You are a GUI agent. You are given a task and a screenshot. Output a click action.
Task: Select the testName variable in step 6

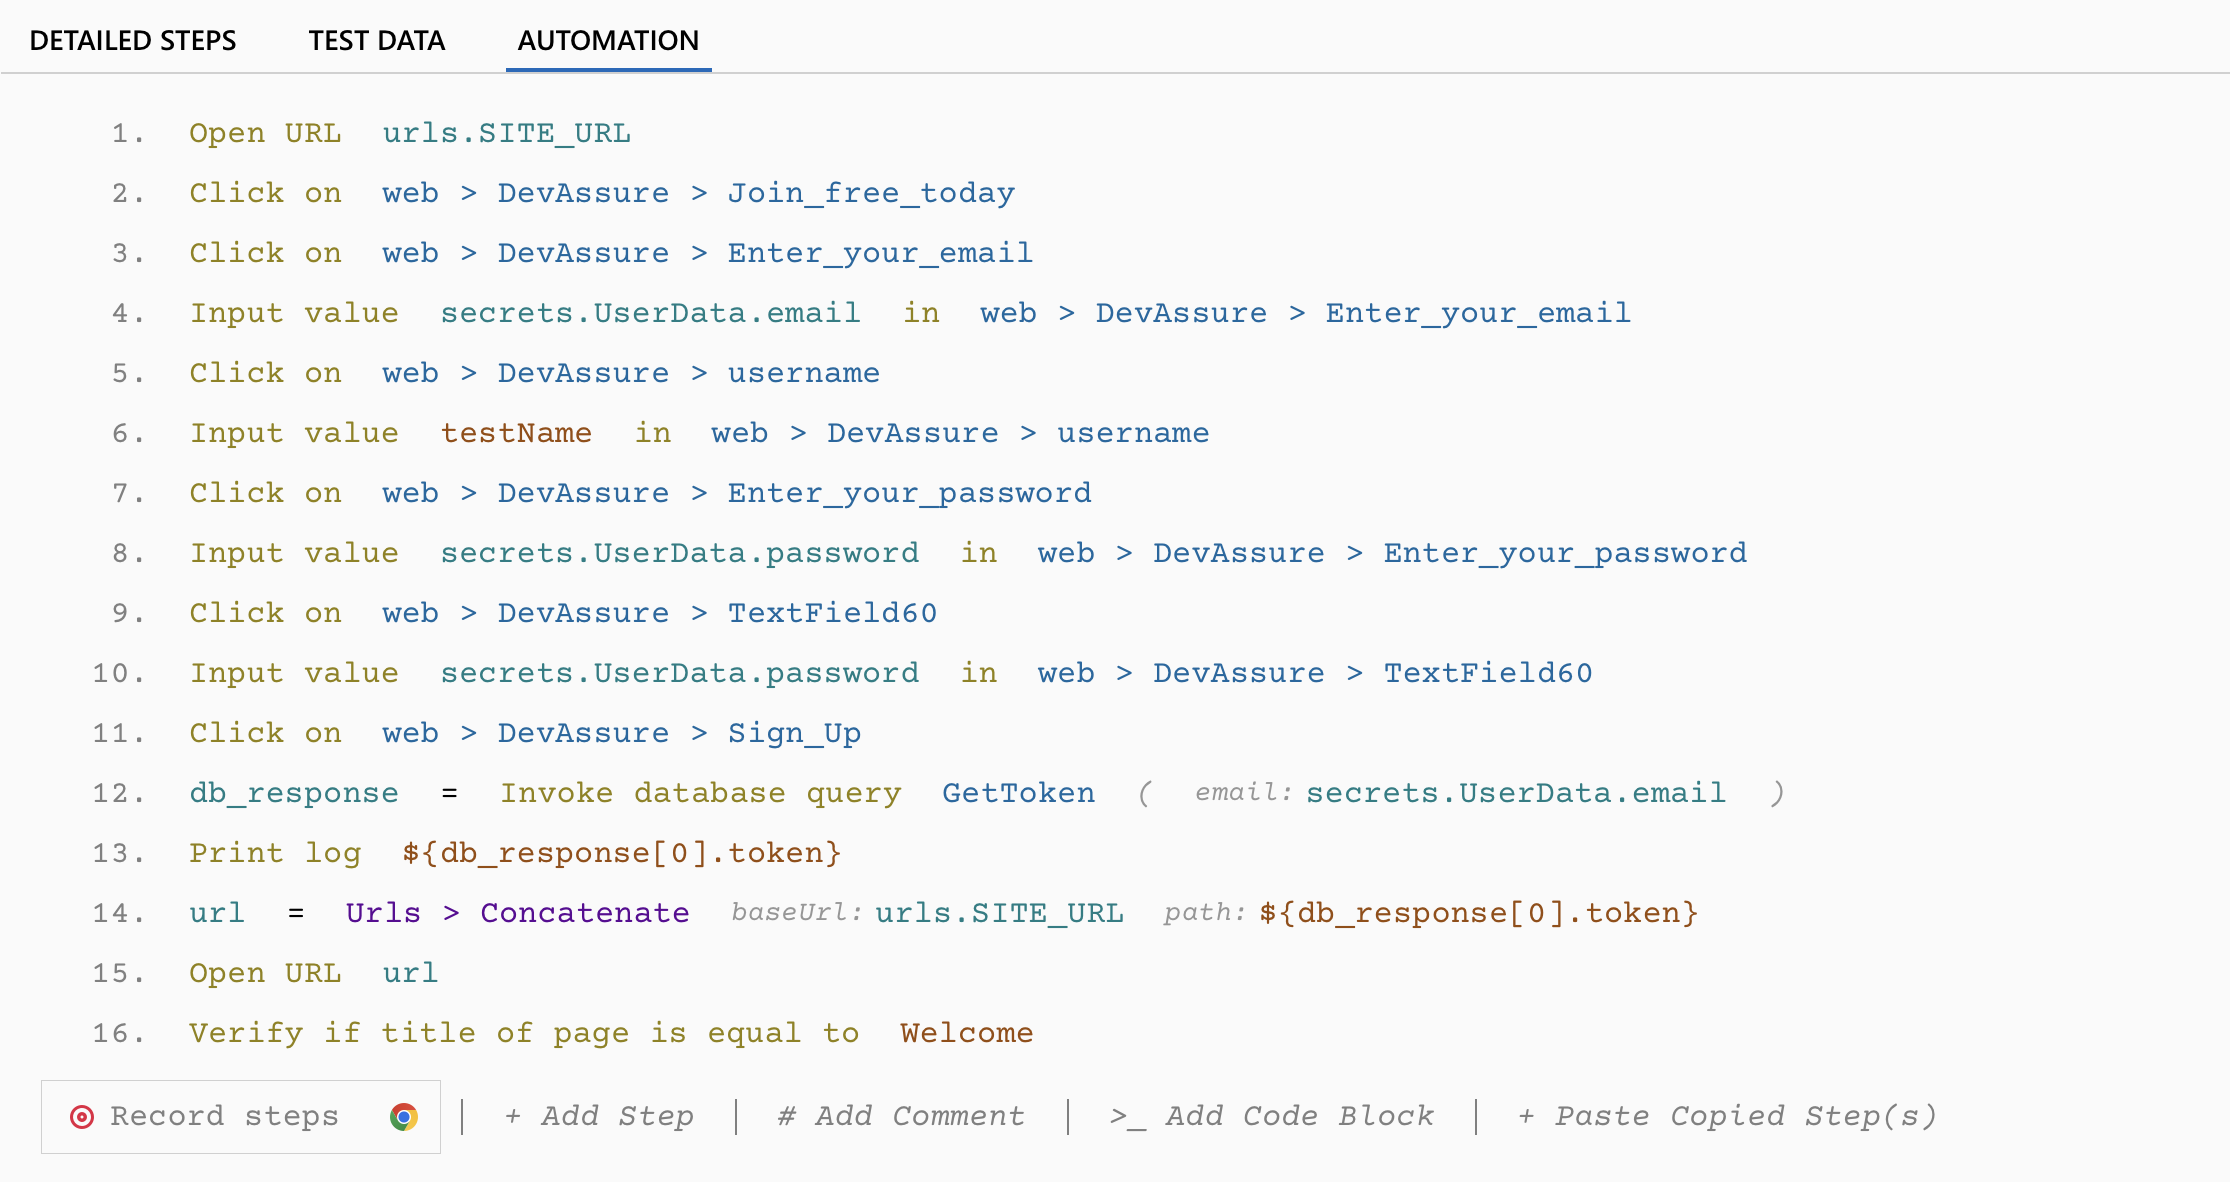(x=516, y=432)
